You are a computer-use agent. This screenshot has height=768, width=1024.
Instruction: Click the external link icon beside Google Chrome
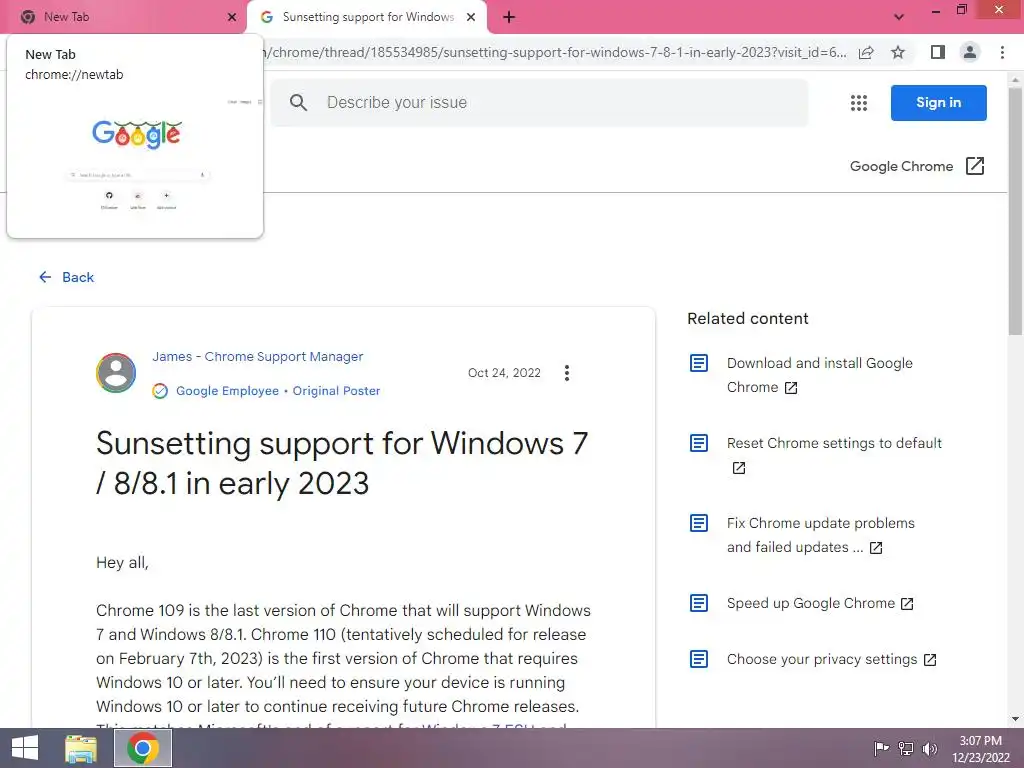pos(975,166)
